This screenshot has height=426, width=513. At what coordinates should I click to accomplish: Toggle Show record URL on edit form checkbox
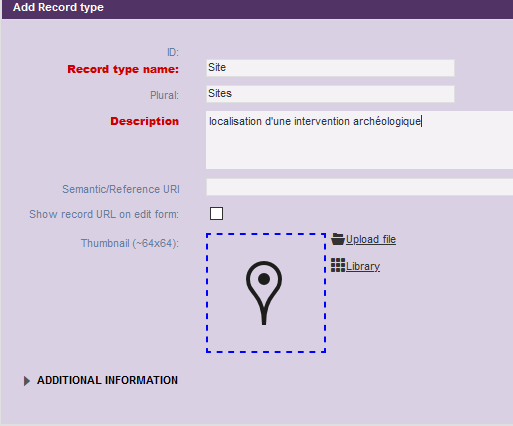216,213
